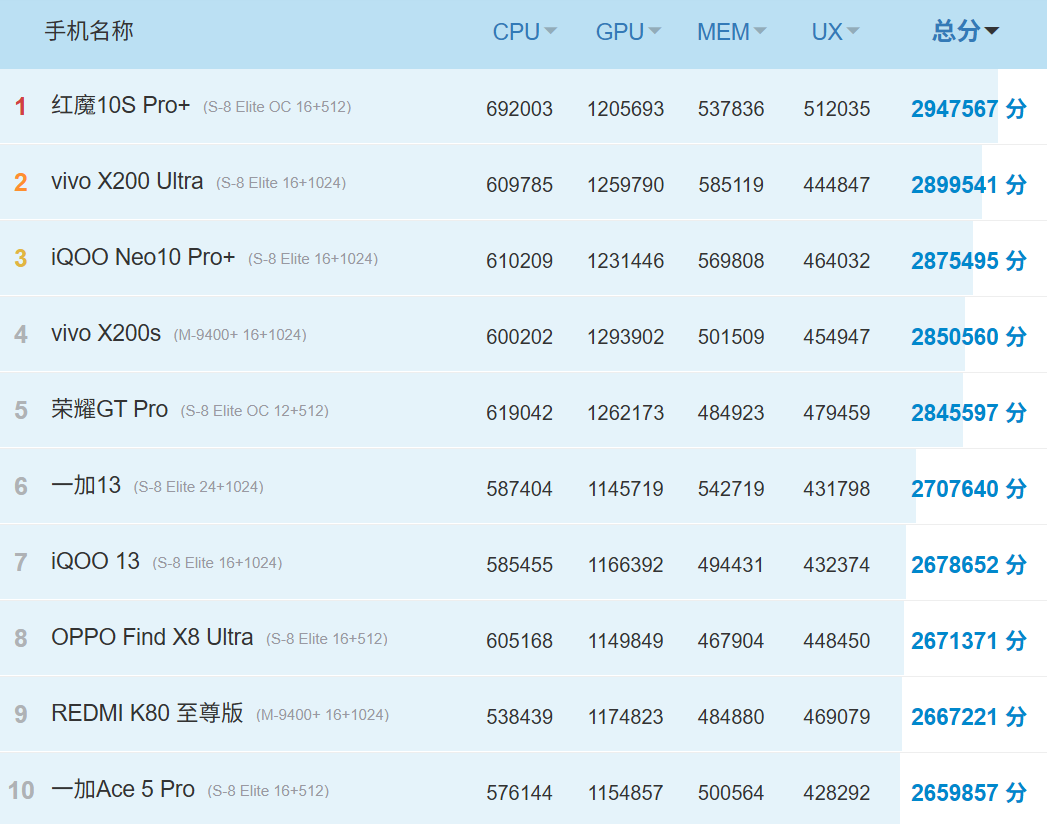The image size is (1047, 824).
Task: Select total score 2667221 分
Action: click(969, 718)
